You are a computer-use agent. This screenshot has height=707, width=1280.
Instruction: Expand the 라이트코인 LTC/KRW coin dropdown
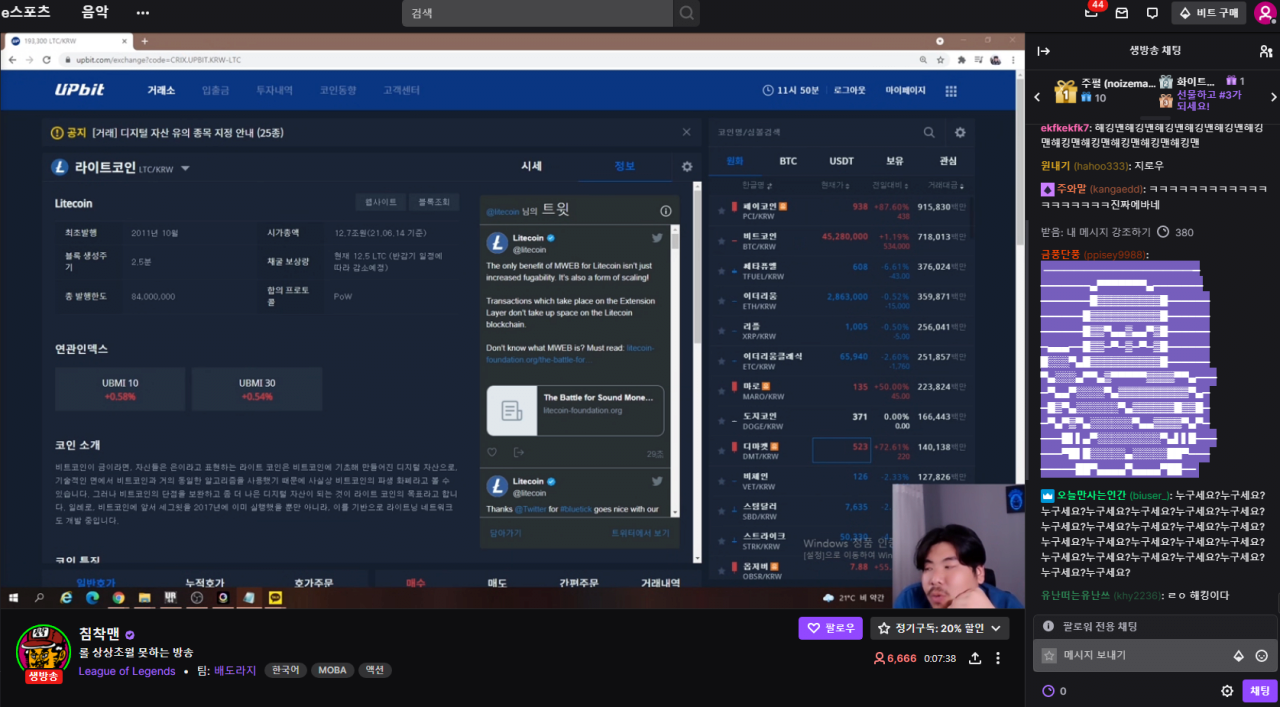tap(185, 169)
